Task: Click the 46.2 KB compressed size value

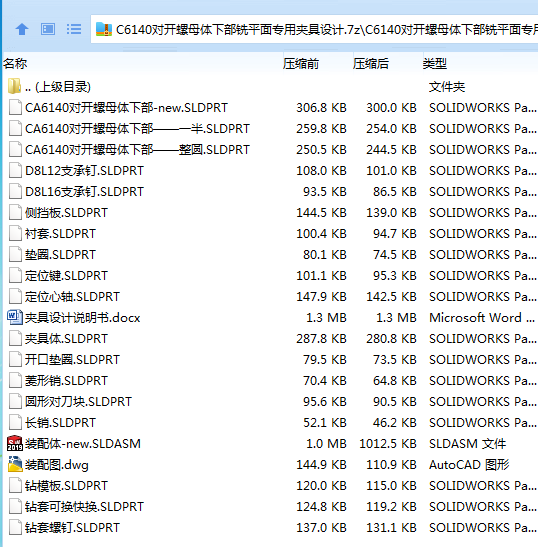Action: pos(395,422)
